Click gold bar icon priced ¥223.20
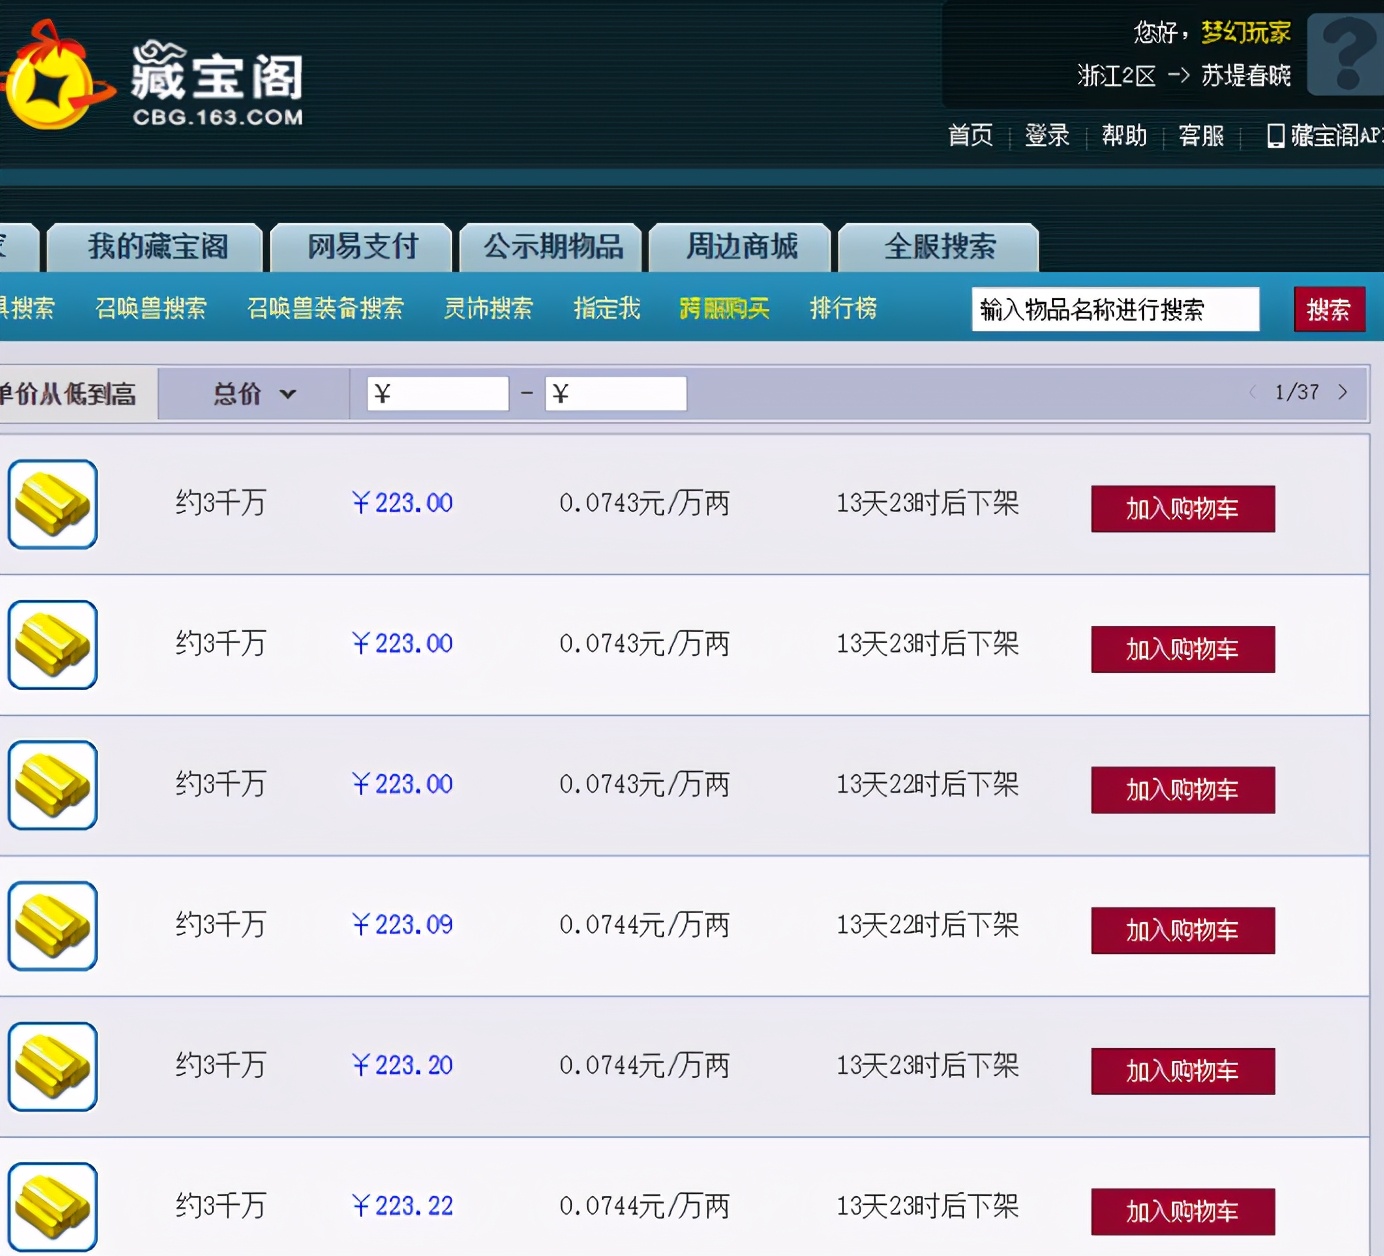The image size is (1384, 1256). coord(53,1067)
